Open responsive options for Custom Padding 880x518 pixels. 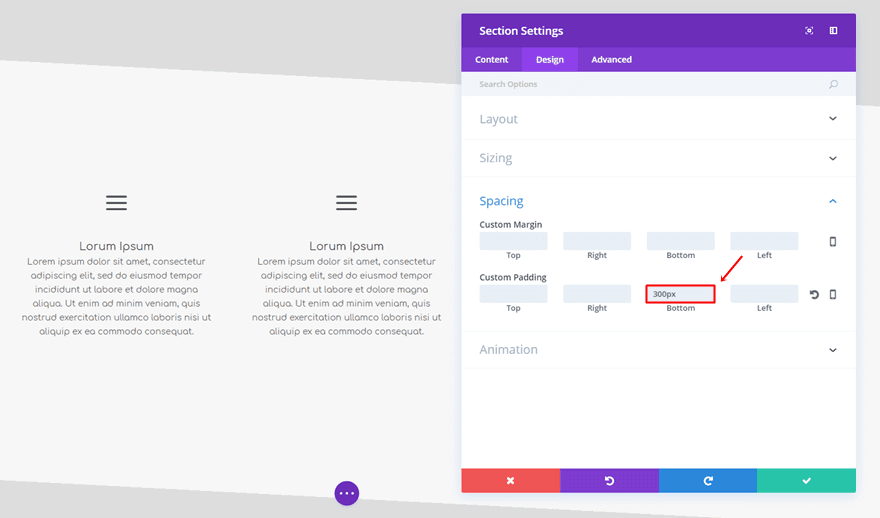(x=833, y=294)
